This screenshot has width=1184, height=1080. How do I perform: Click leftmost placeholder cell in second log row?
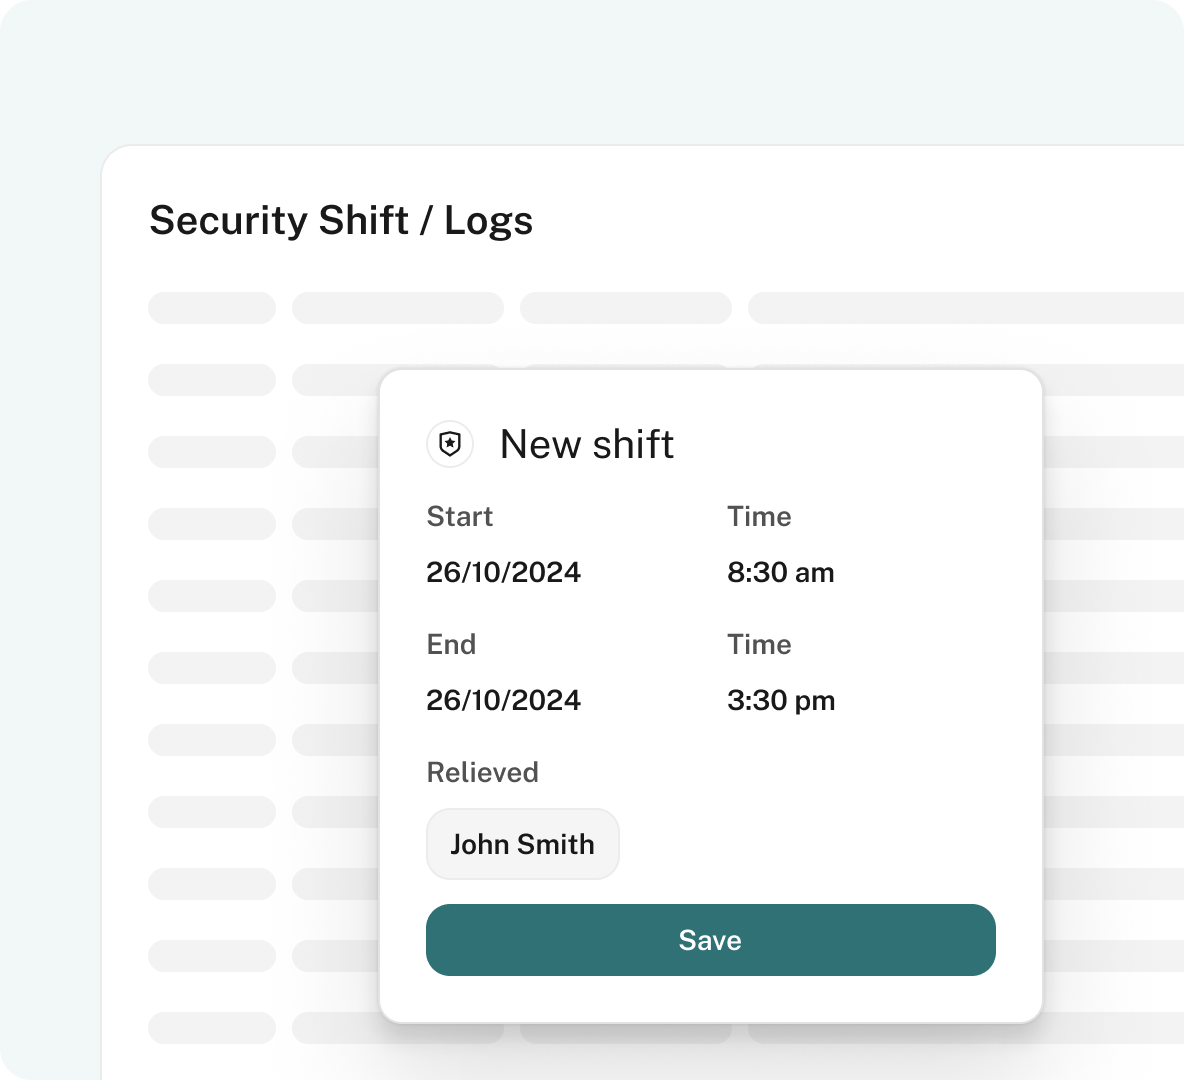coord(212,380)
